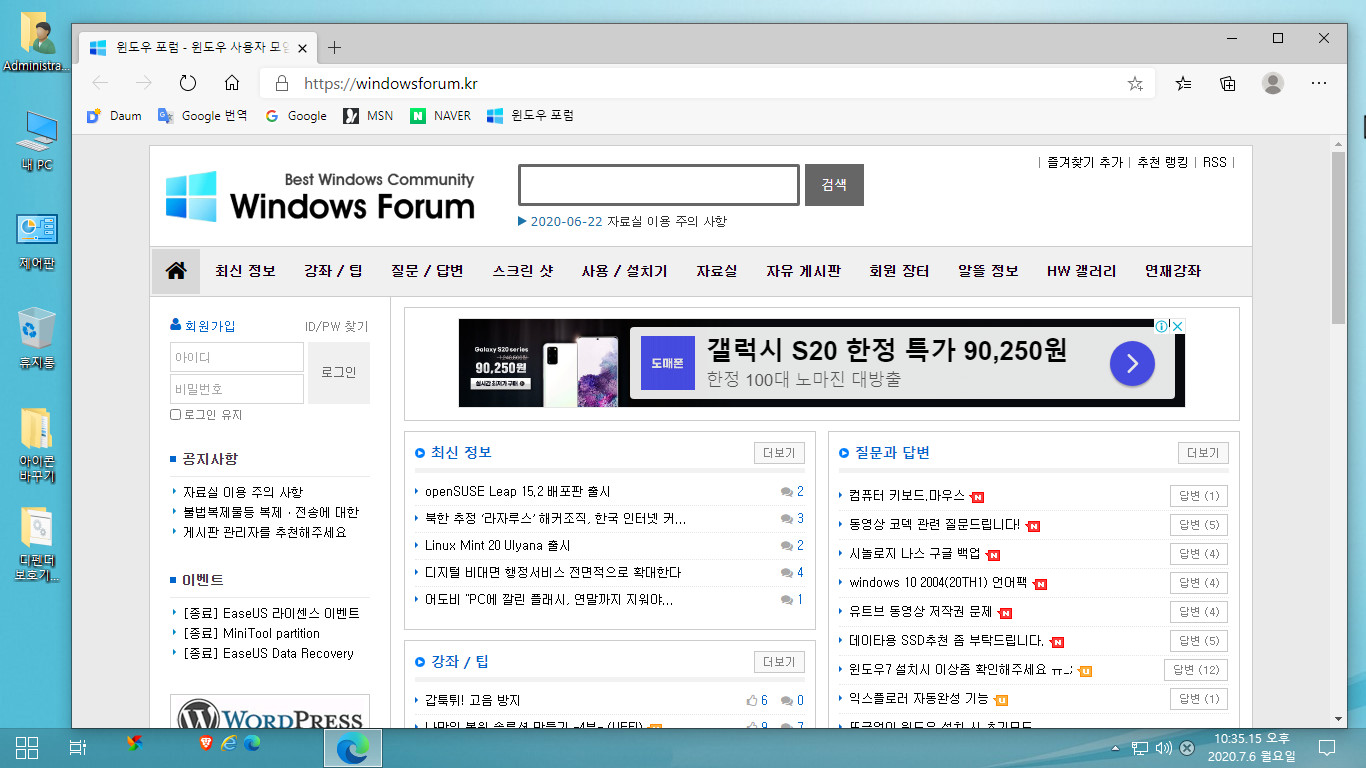The image size is (1366, 768).
Task: Open the pinwheel app on taskbar
Action: [134, 743]
